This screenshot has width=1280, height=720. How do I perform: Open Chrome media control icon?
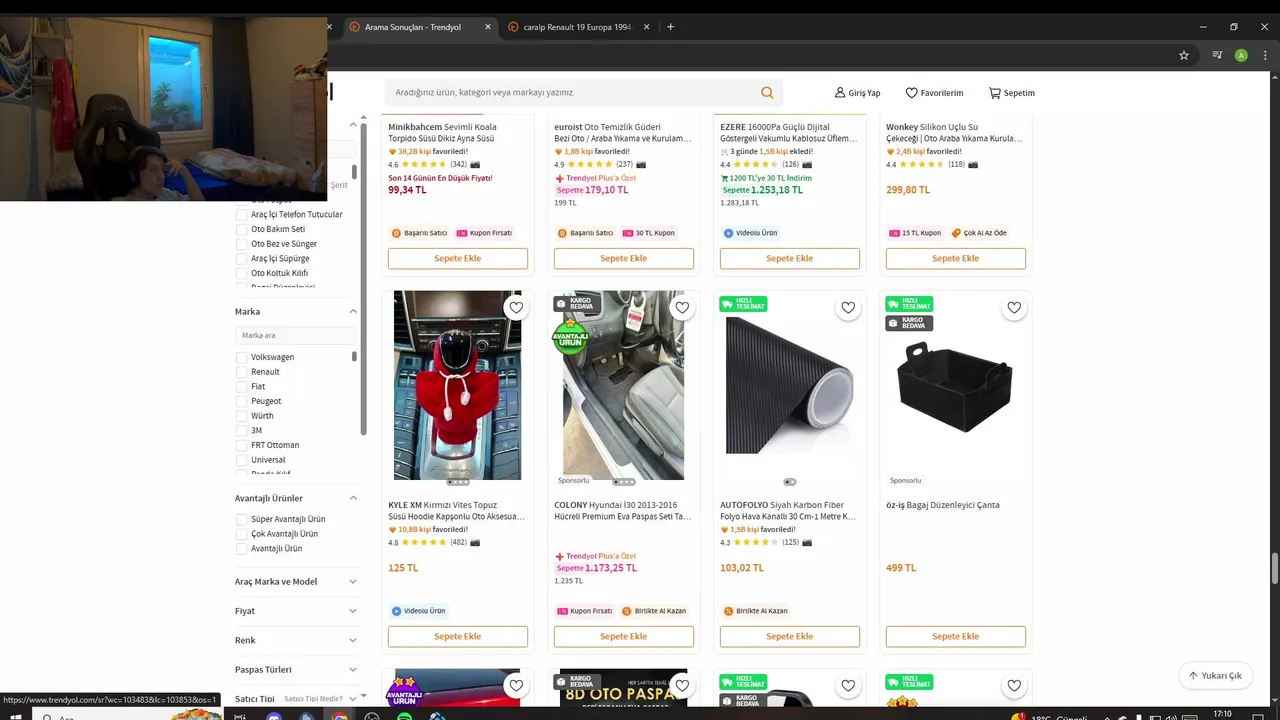1217,55
